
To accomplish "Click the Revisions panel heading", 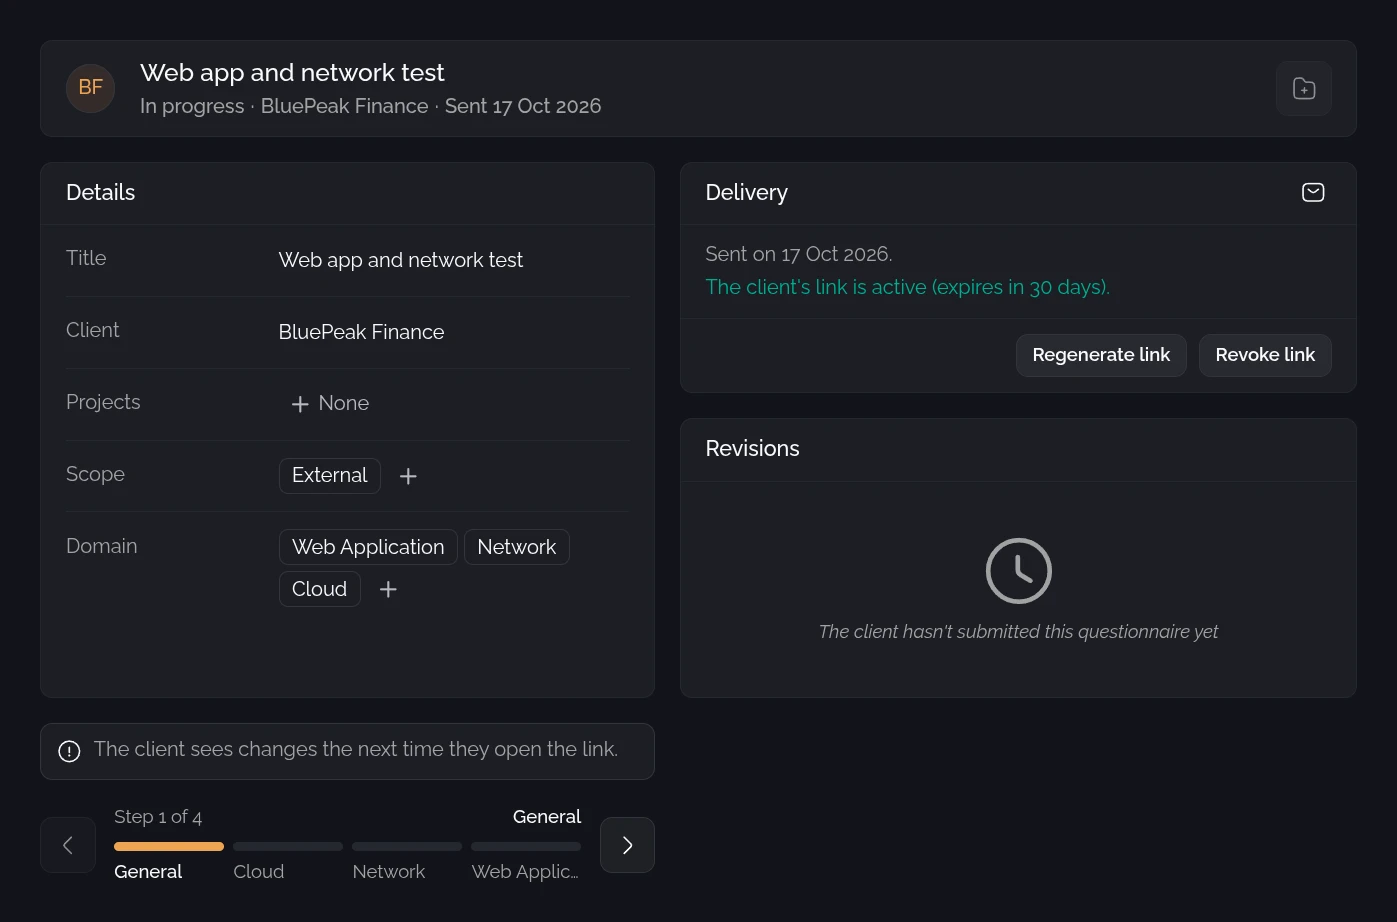I will tap(752, 448).
